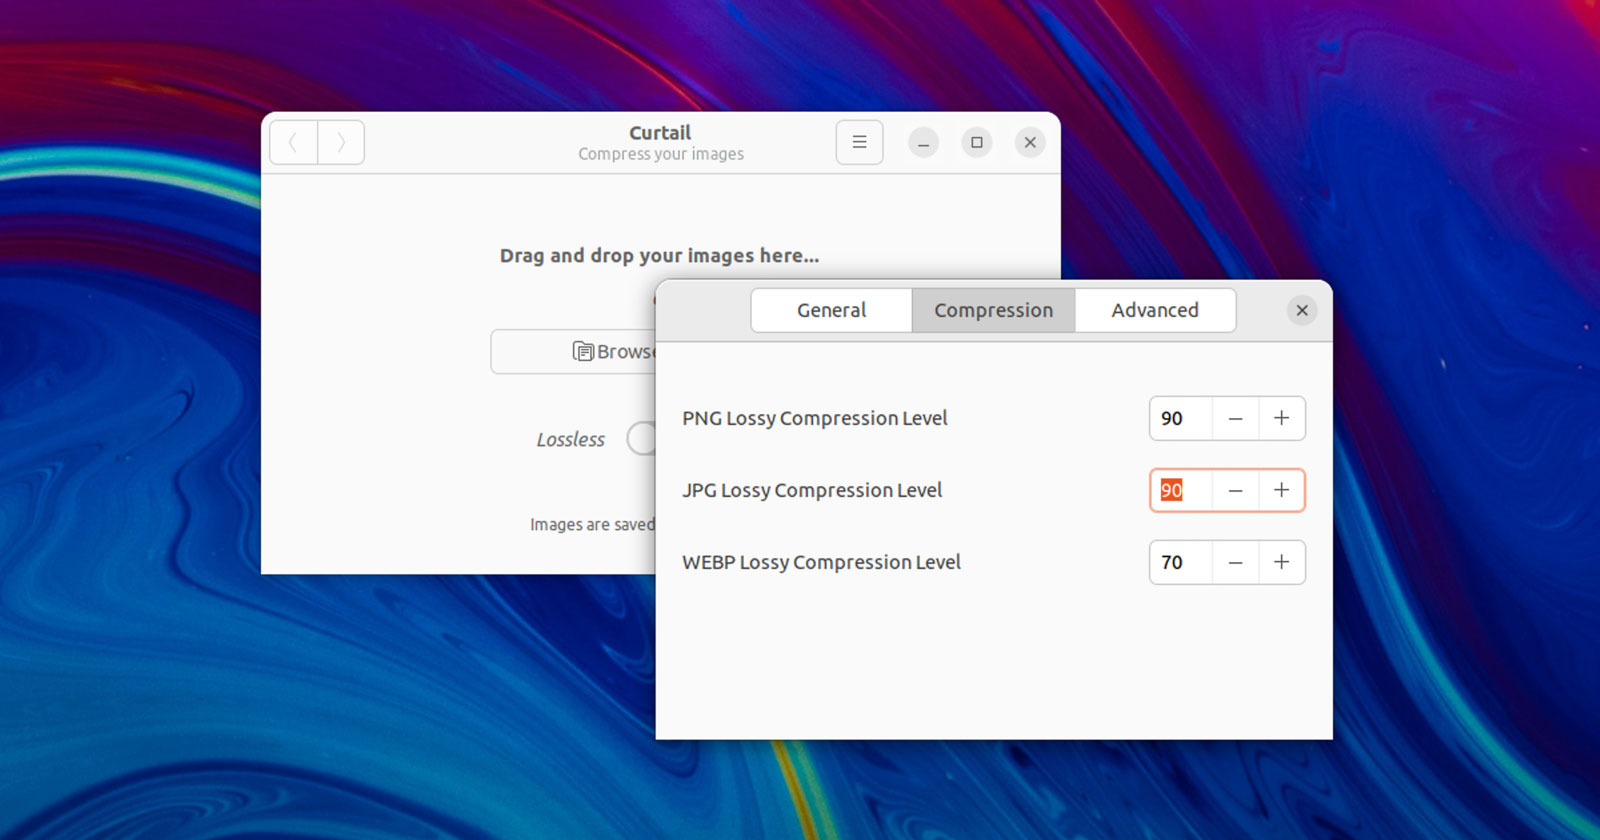
Task: Click the JPG compression value field
Action: coord(1181,490)
